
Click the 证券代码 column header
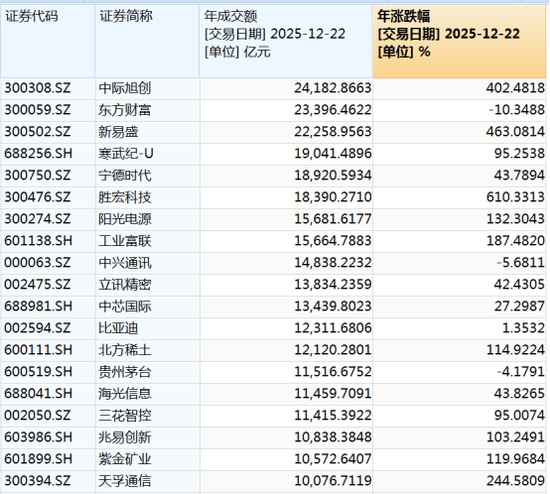[47, 41]
